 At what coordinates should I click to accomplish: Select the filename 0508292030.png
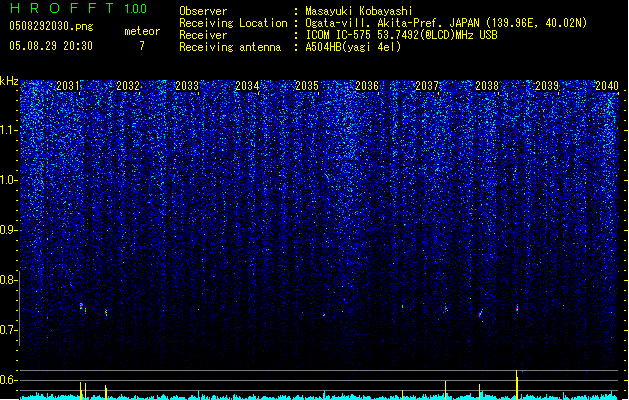[x=51, y=26]
